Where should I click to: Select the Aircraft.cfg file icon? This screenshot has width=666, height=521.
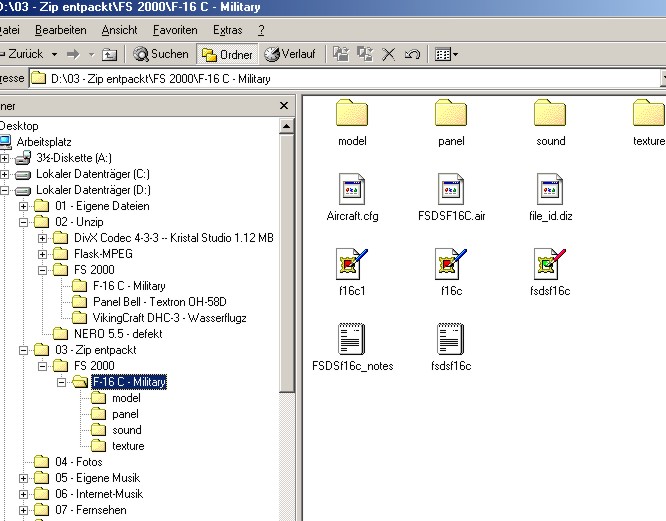352,189
